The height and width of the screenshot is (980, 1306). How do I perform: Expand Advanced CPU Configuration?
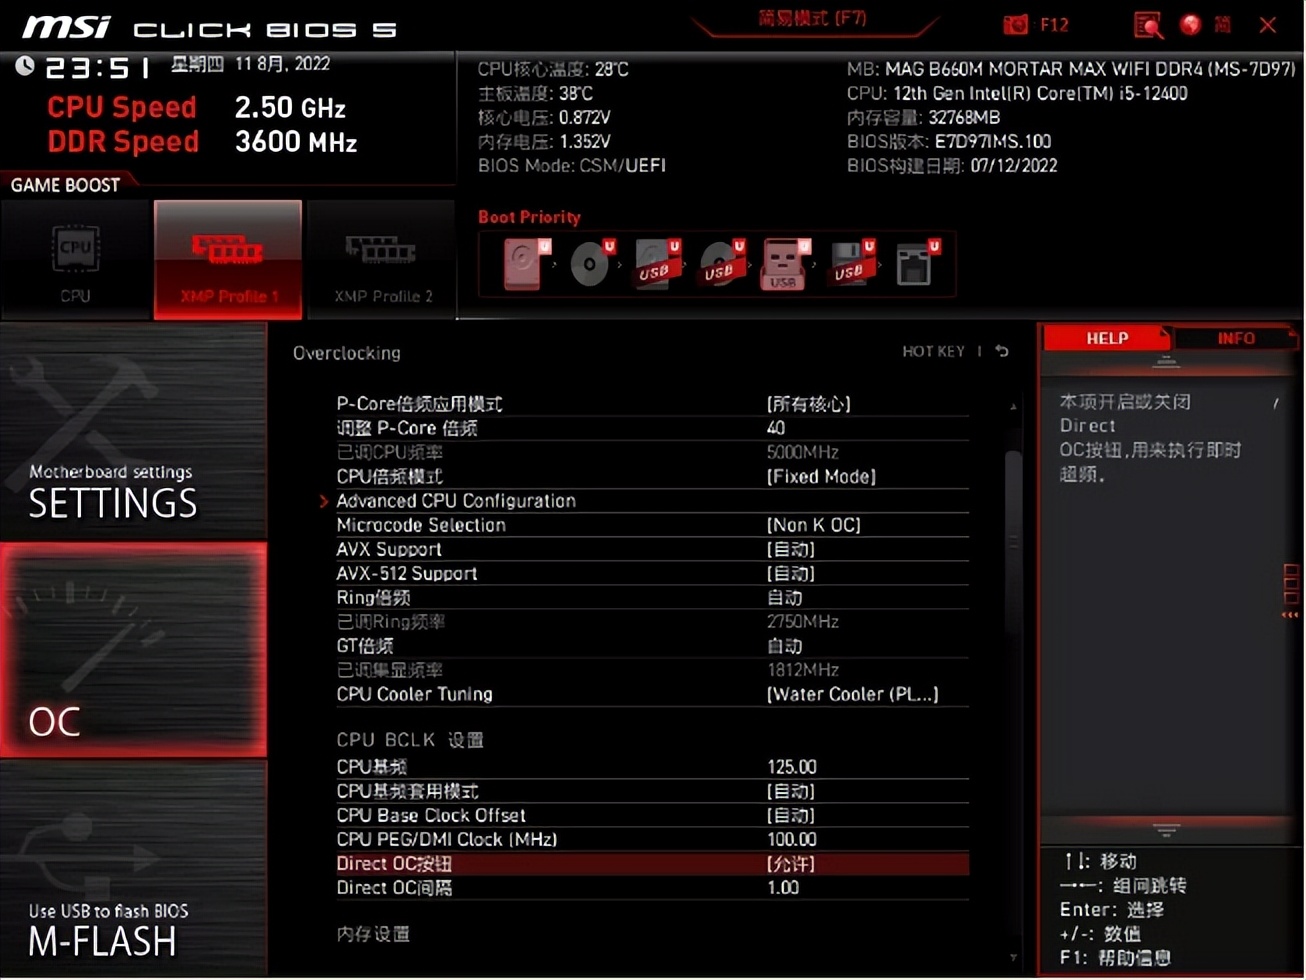click(x=456, y=500)
